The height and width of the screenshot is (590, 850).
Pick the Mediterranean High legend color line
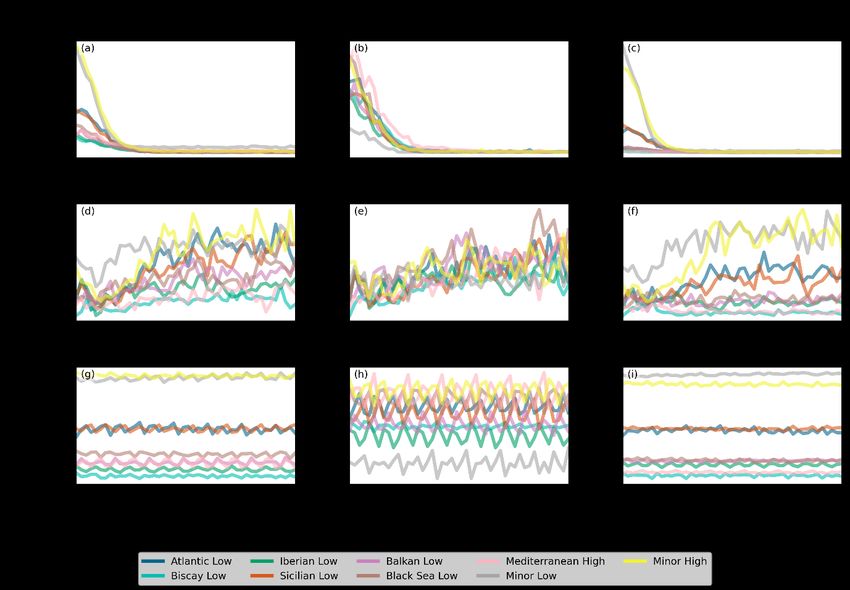click(x=489, y=561)
